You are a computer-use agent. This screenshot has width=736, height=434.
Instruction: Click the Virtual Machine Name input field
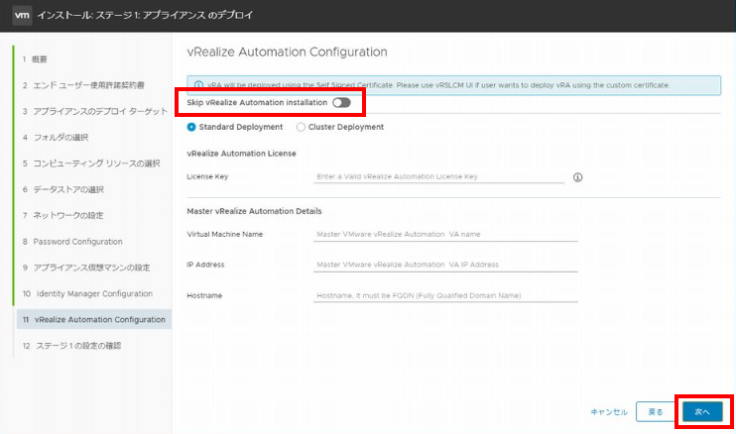445,235
